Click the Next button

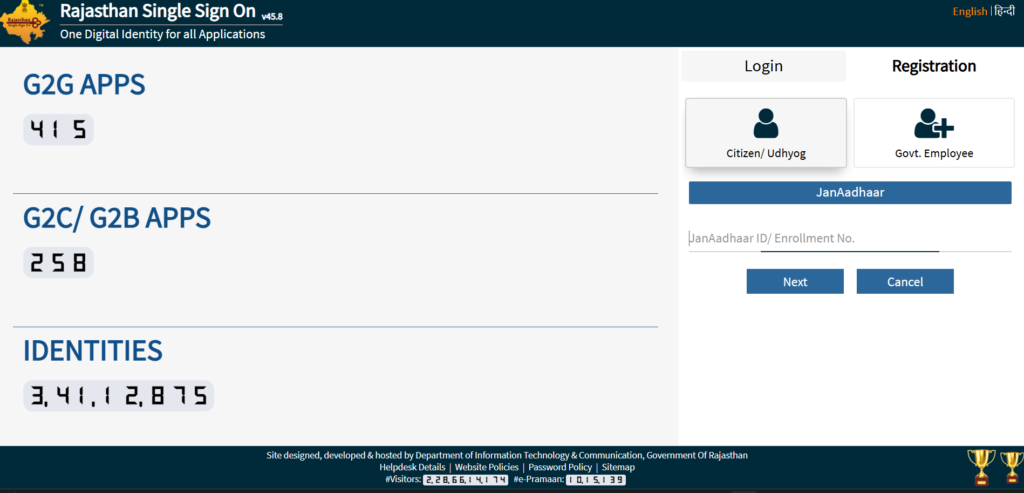(795, 281)
